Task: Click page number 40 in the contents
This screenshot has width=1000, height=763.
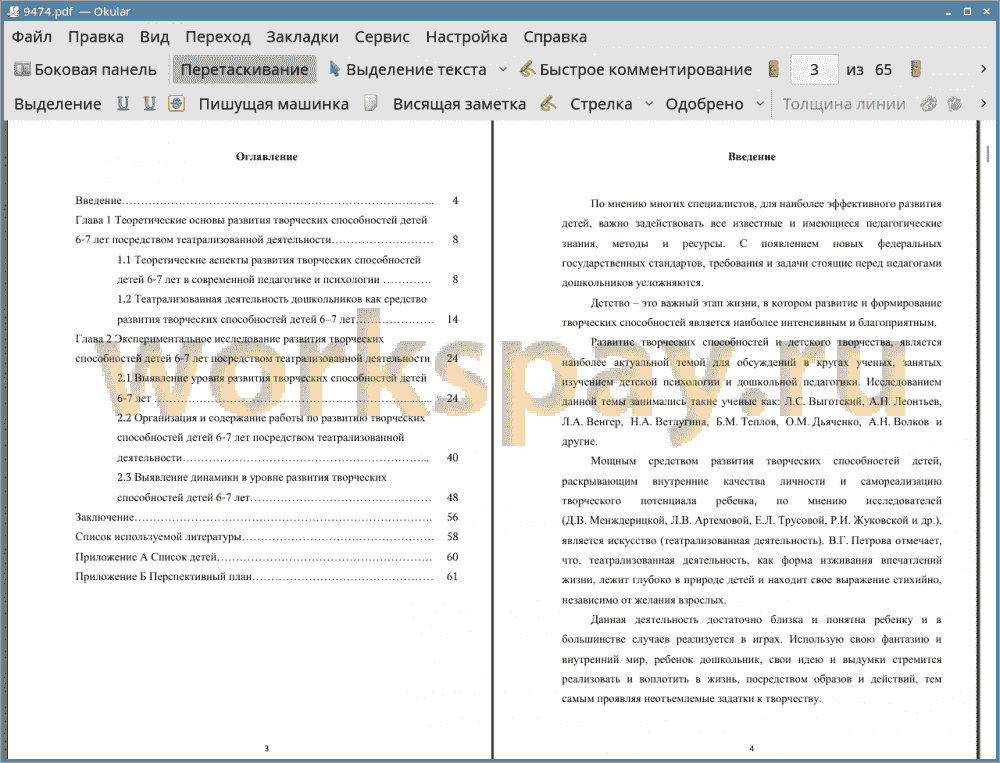Action: pos(452,457)
